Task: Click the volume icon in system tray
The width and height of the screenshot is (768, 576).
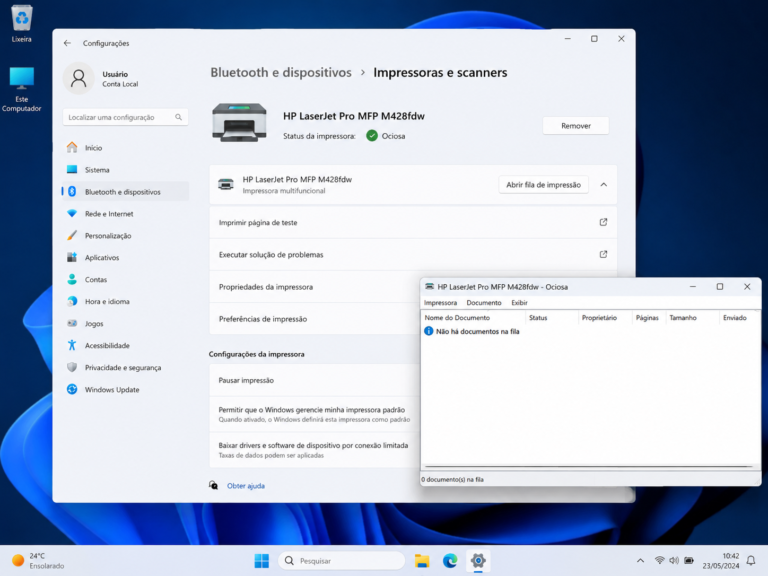Action: pyautogui.click(x=674, y=560)
